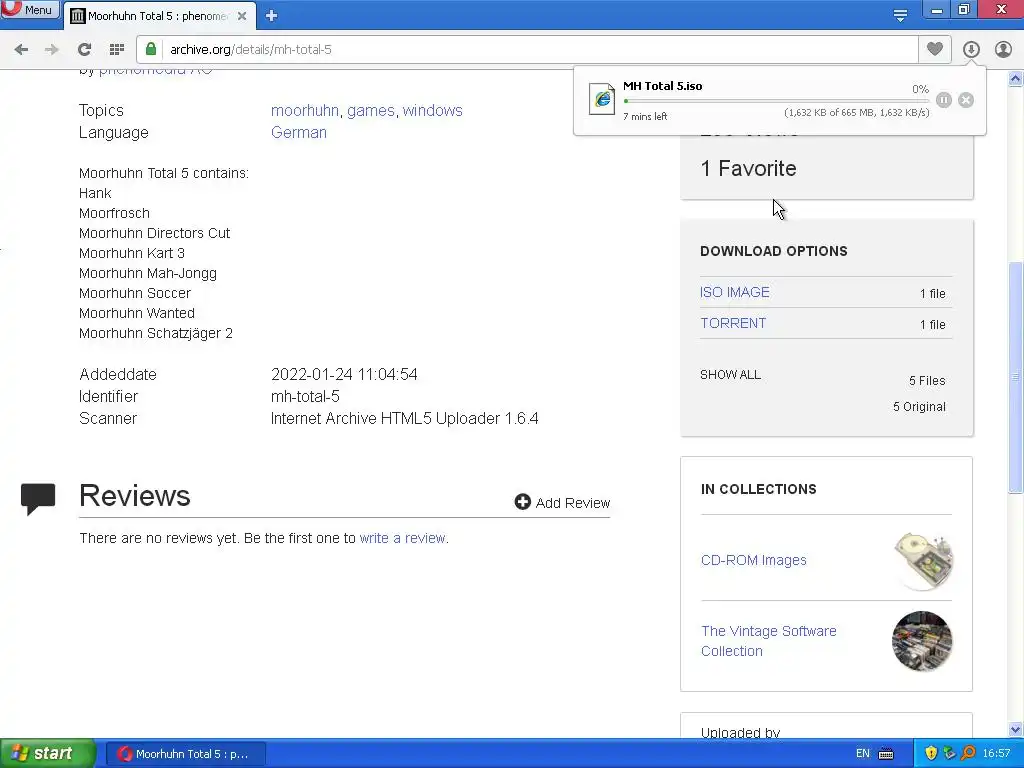The height and width of the screenshot is (768, 1024).
Task: Click the vertical scrollbar thumb
Action: [x=1015, y=377]
